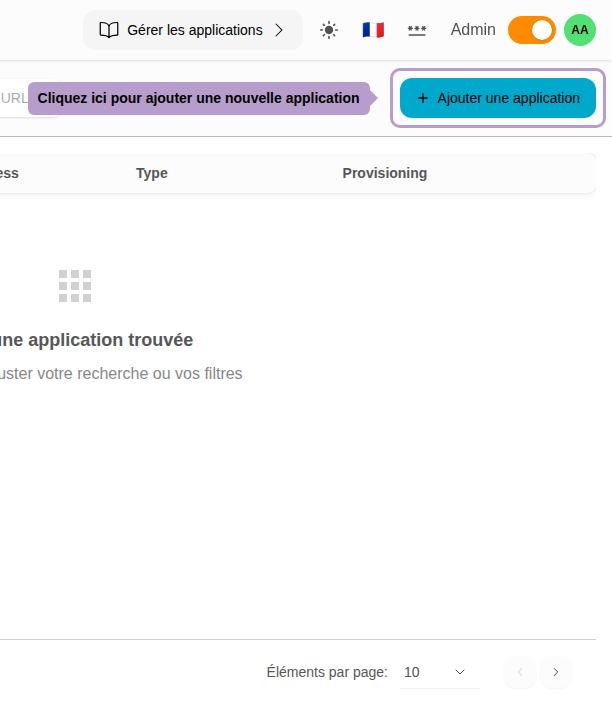This screenshot has height=720, width=612.
Task: Go to the previous page arrow
Action: [520, 672]
